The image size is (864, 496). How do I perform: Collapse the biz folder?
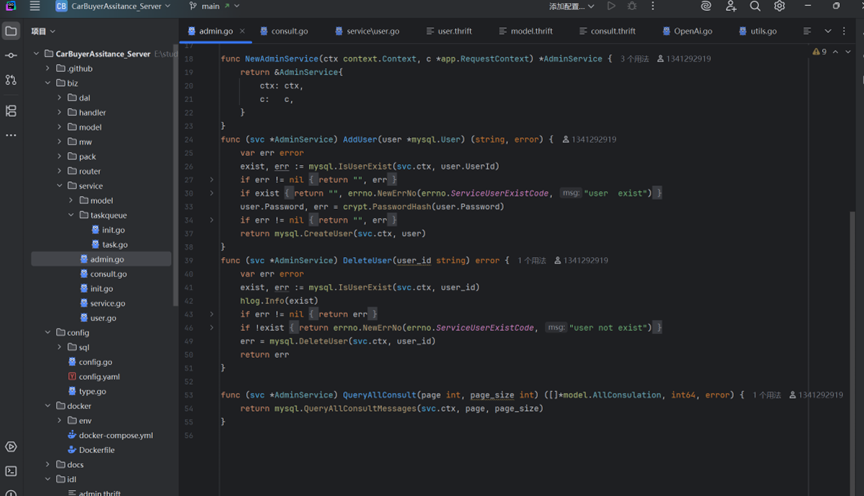[x=47, y=83]
